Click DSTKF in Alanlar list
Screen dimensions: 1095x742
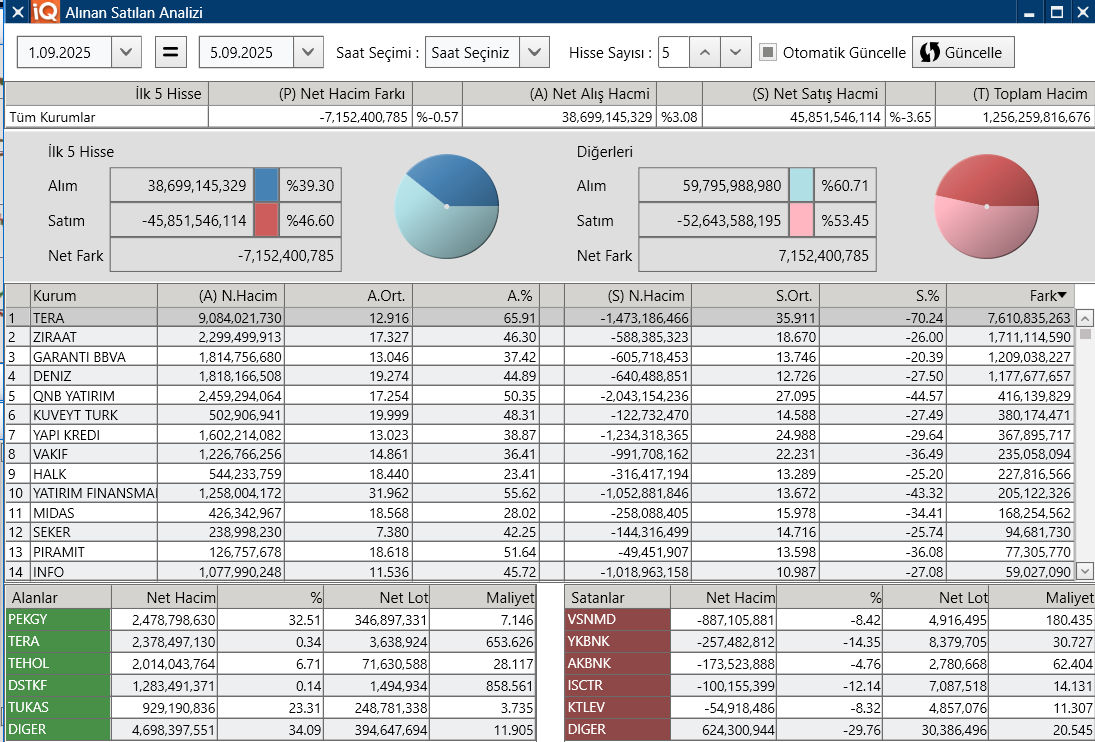(58, 685)
